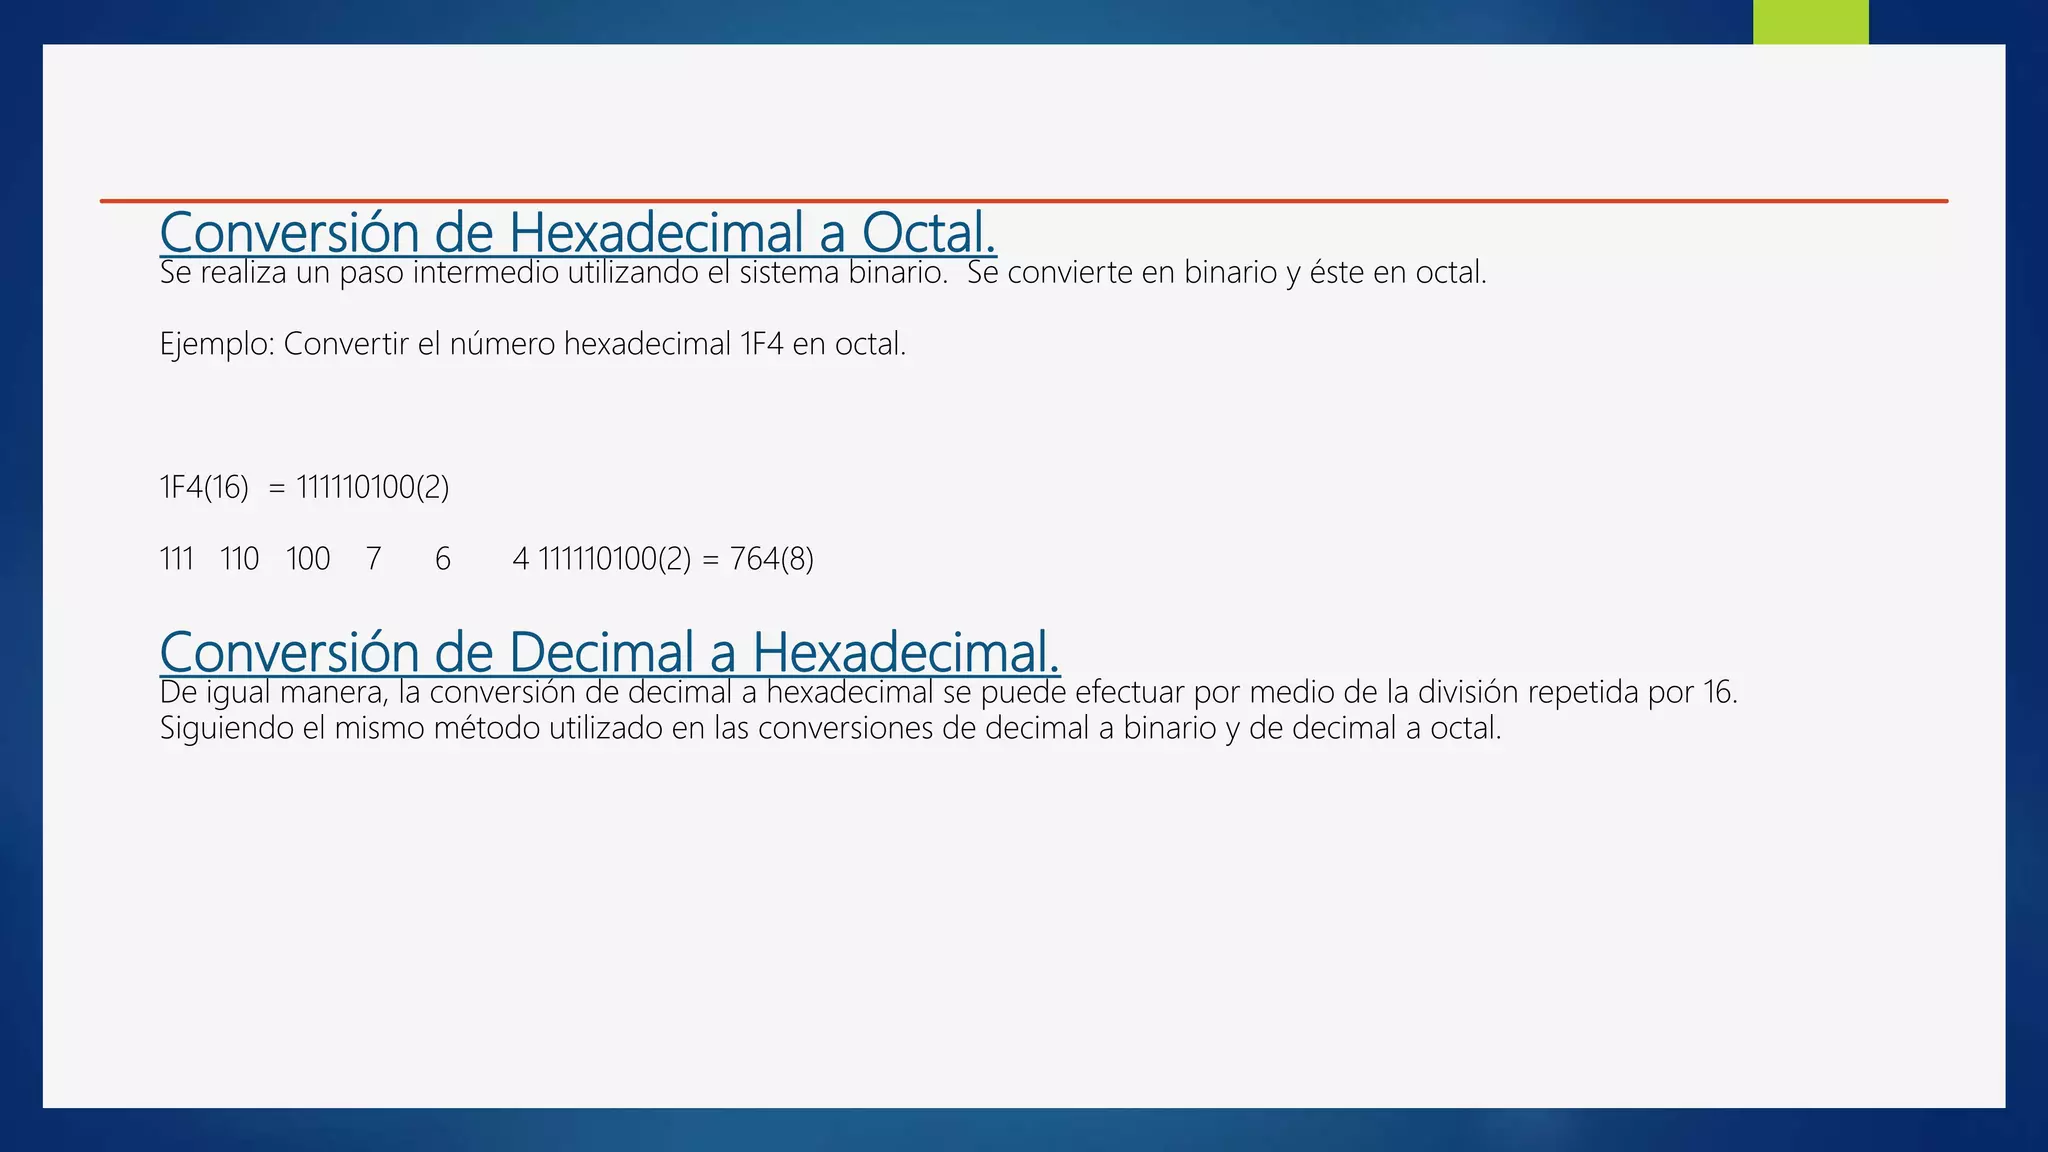Click the result '764(8)'
This screenshot has width=2048, height=1152.
(x=771, y=559)
